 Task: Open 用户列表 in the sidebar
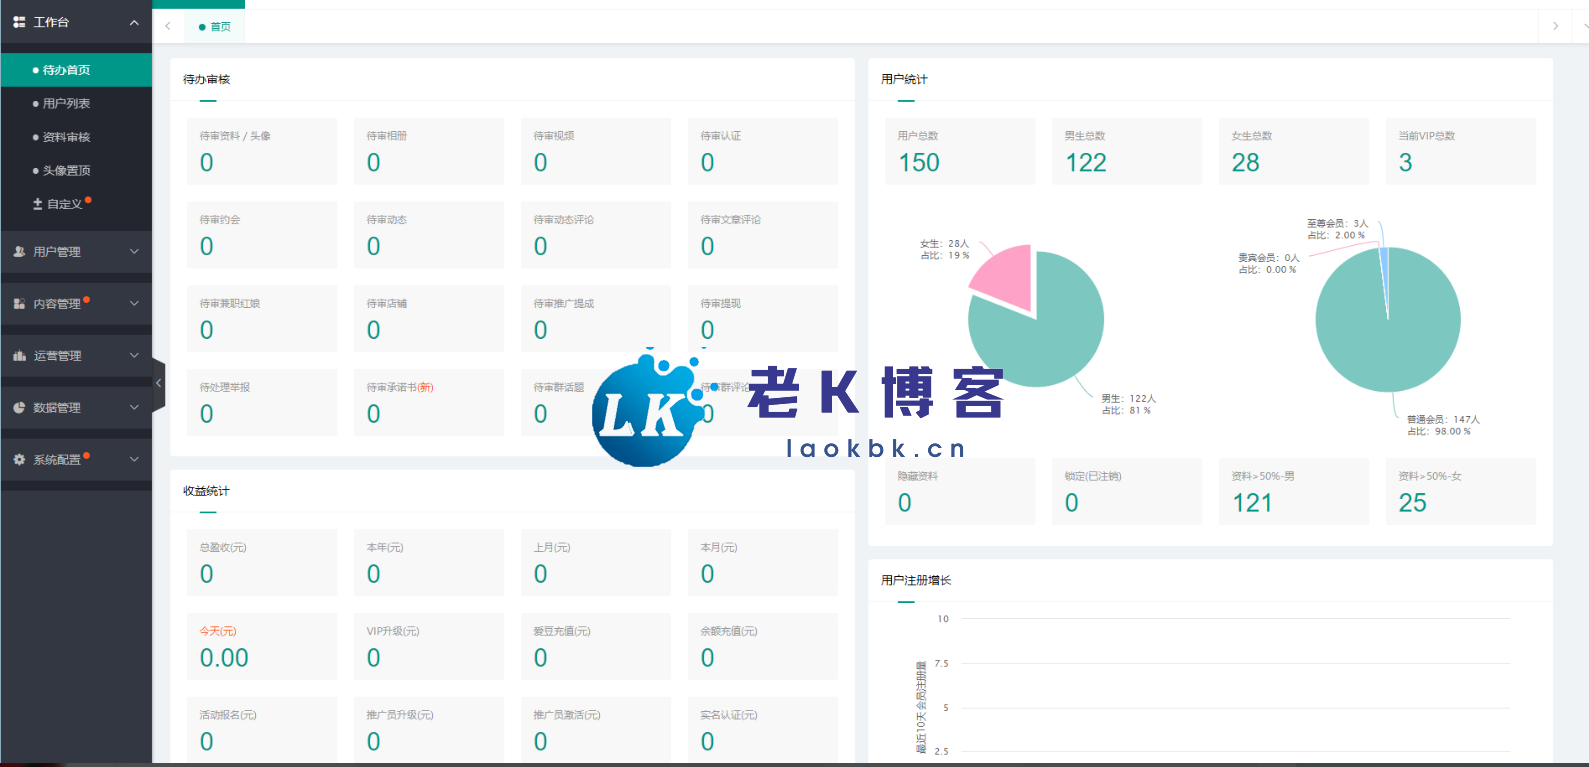(x=66, y=104)
